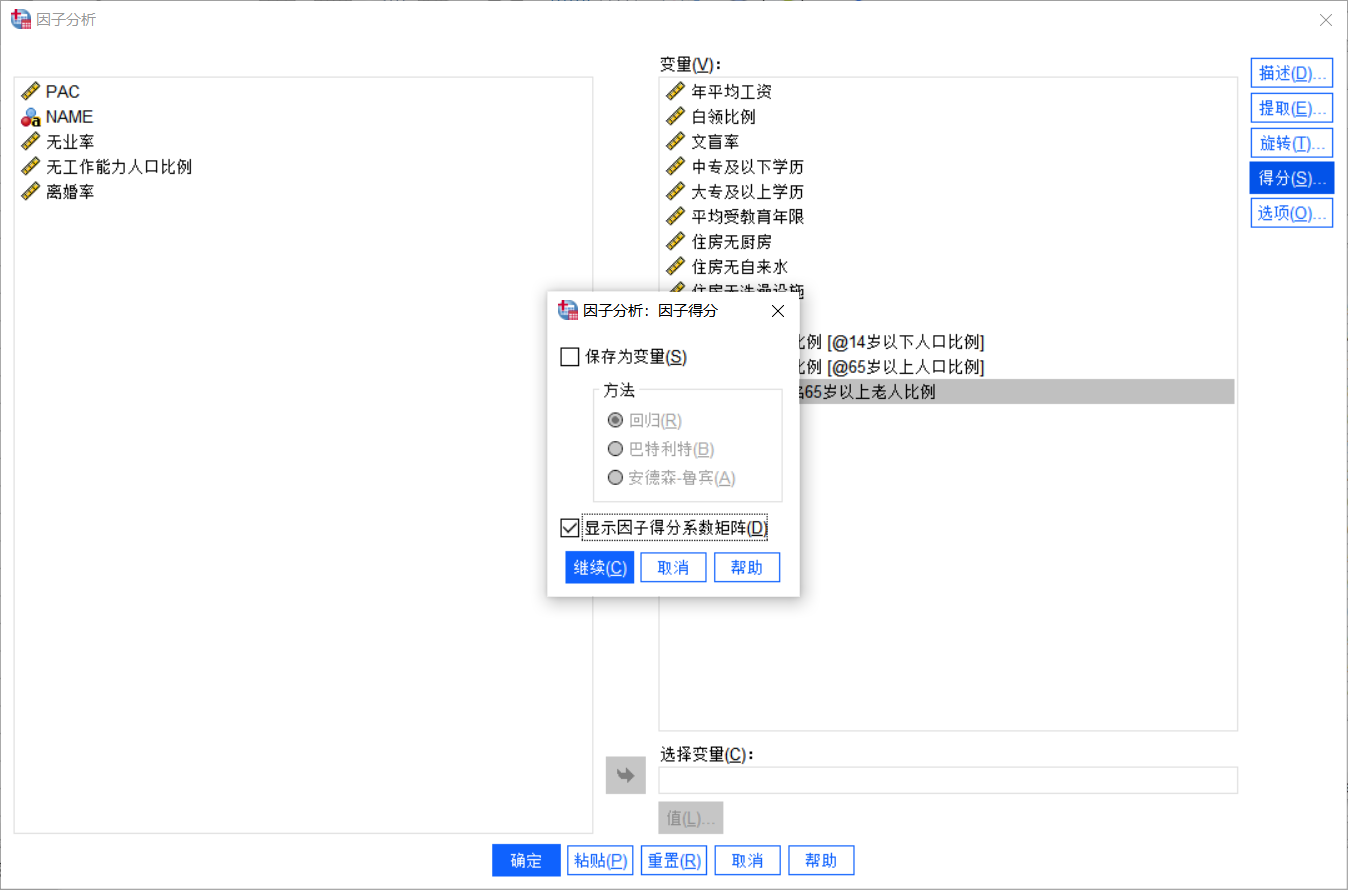Image resolution: width=1348 pixels, height=890 pixels.
Task: Click the SPSS logo in the 因子分析 title bar
Action: tap(20, 19)
